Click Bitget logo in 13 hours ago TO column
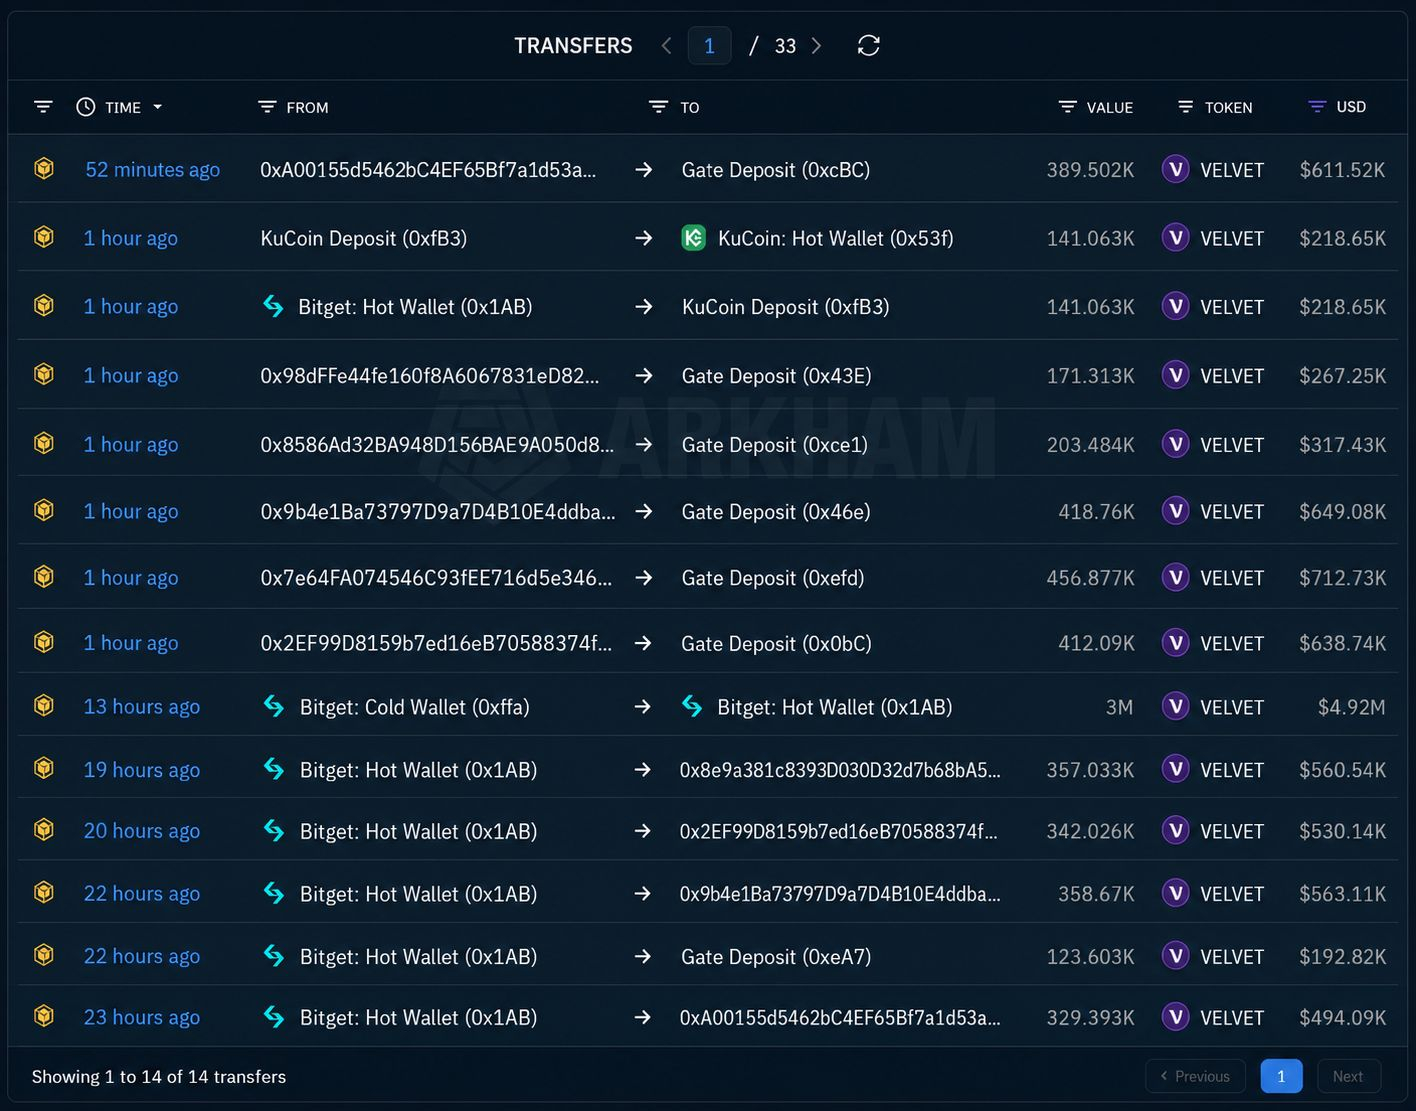Viewport: 1416px width, 1111px height. coord(692,706)
